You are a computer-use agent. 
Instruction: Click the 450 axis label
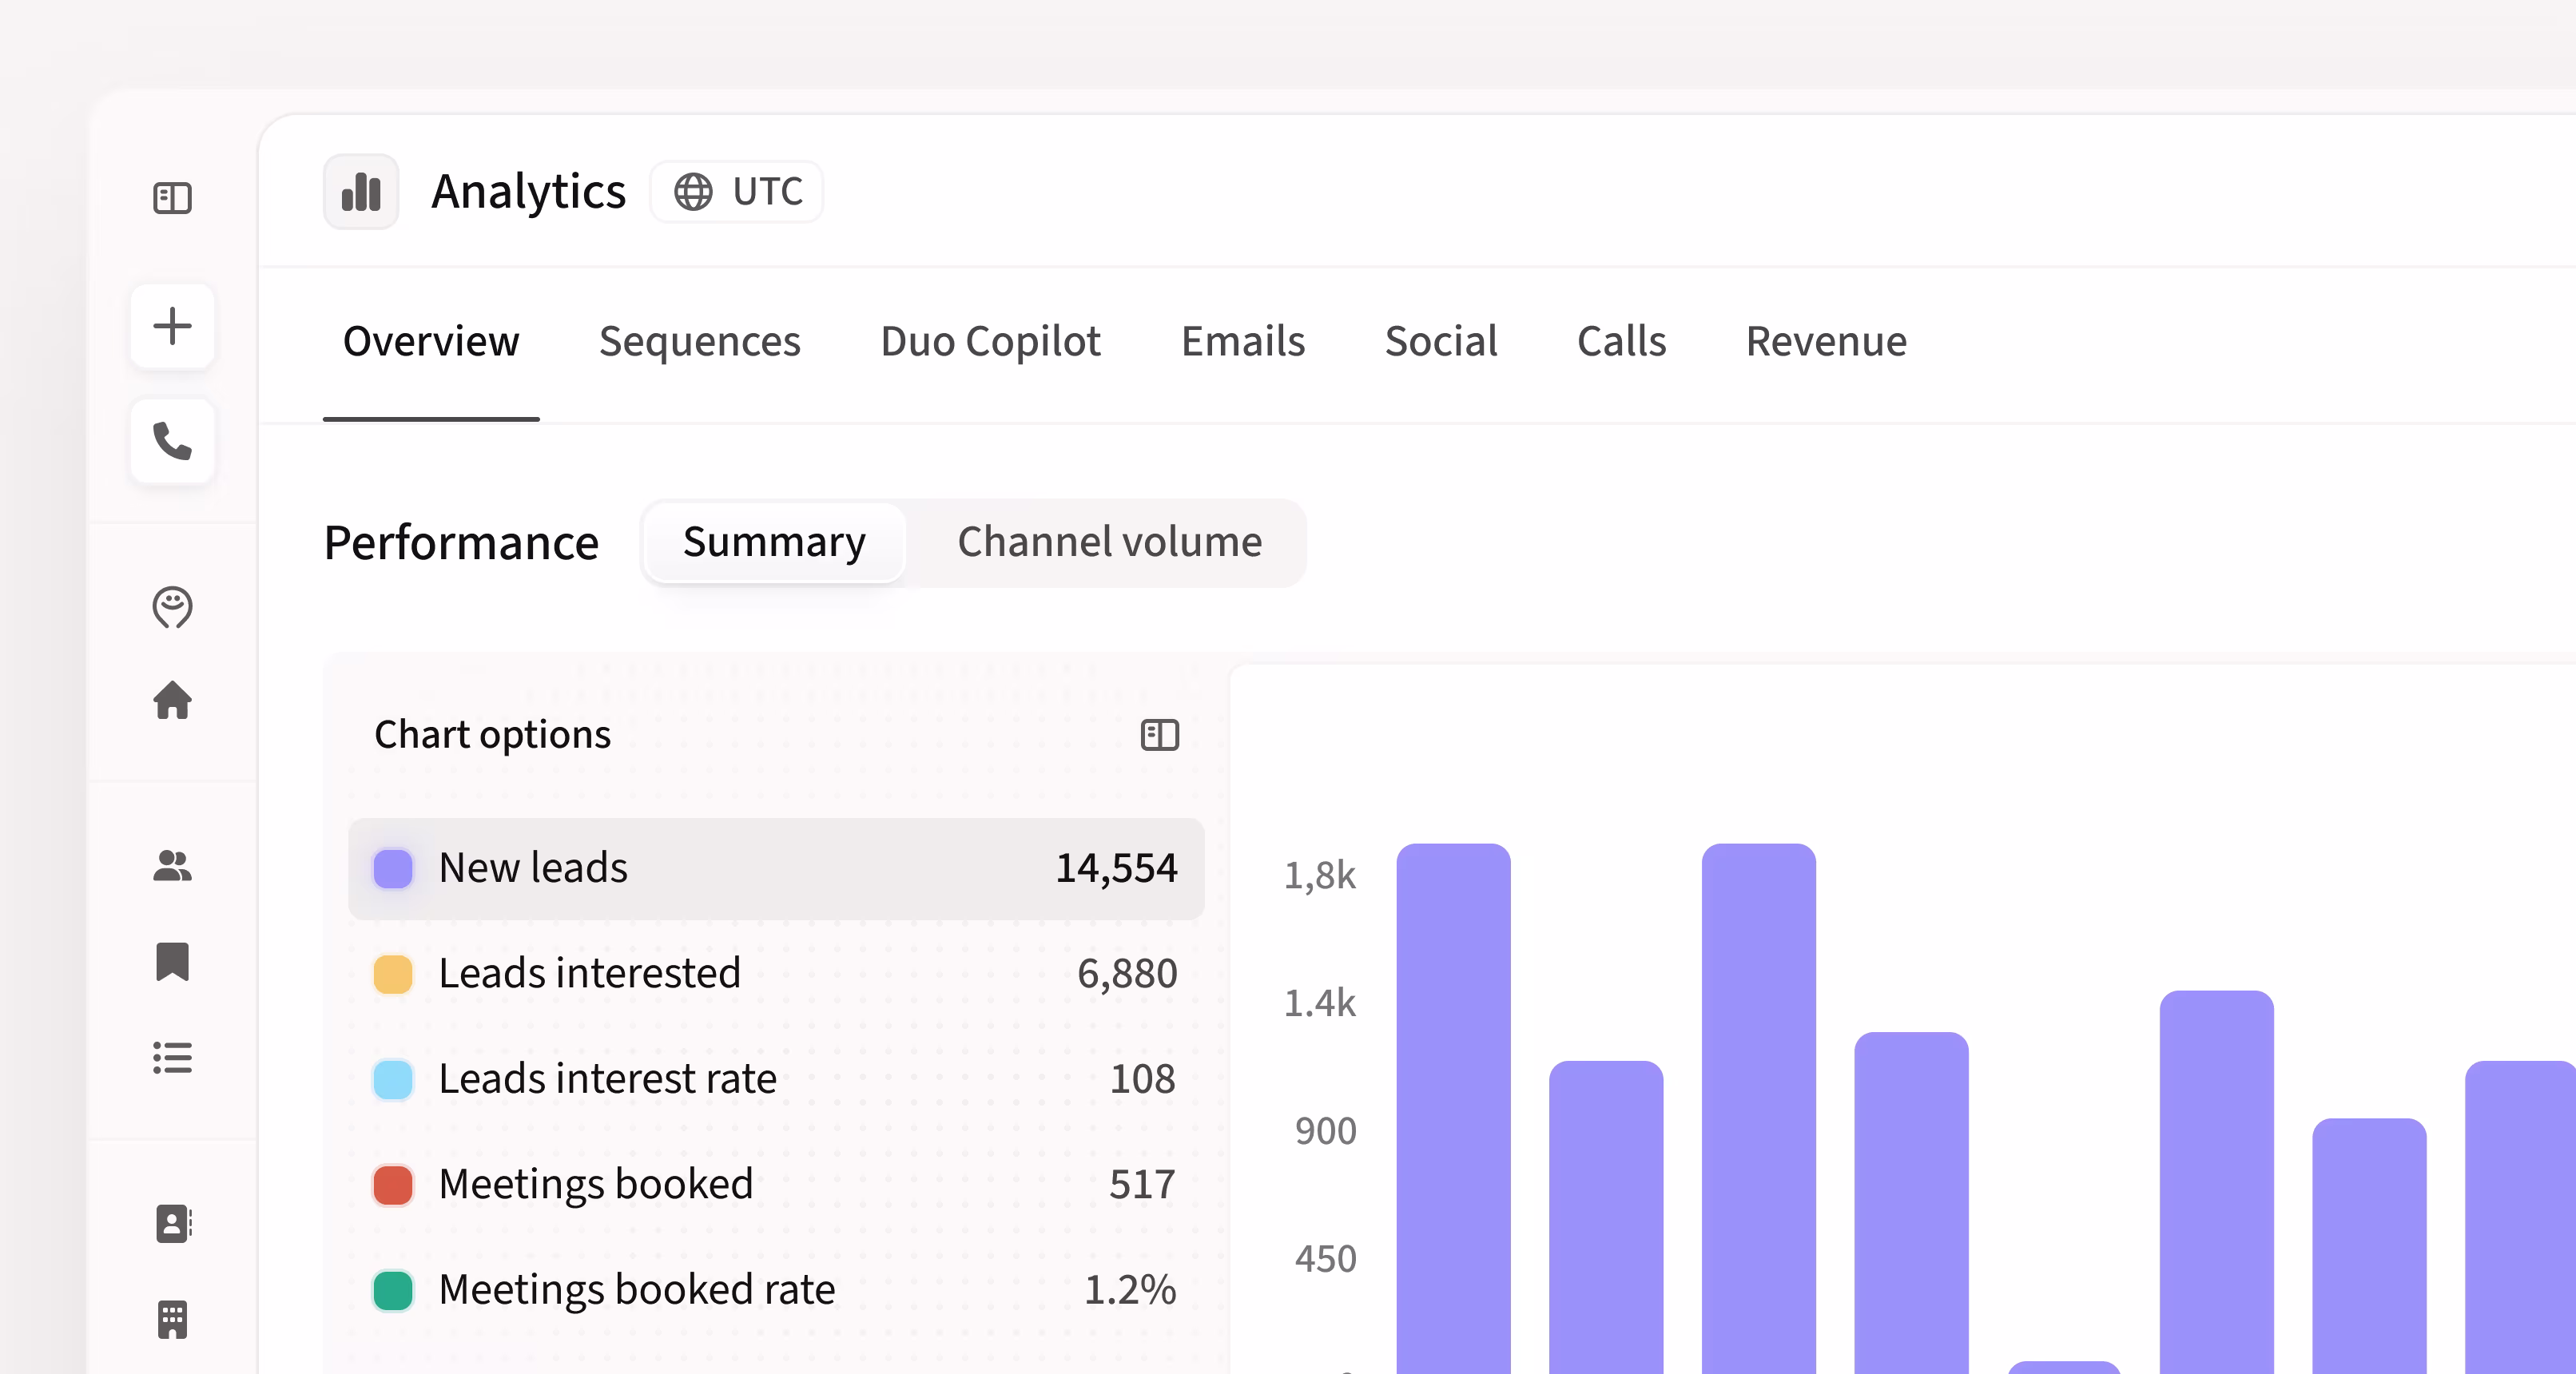click(x=1326, y=1259)
